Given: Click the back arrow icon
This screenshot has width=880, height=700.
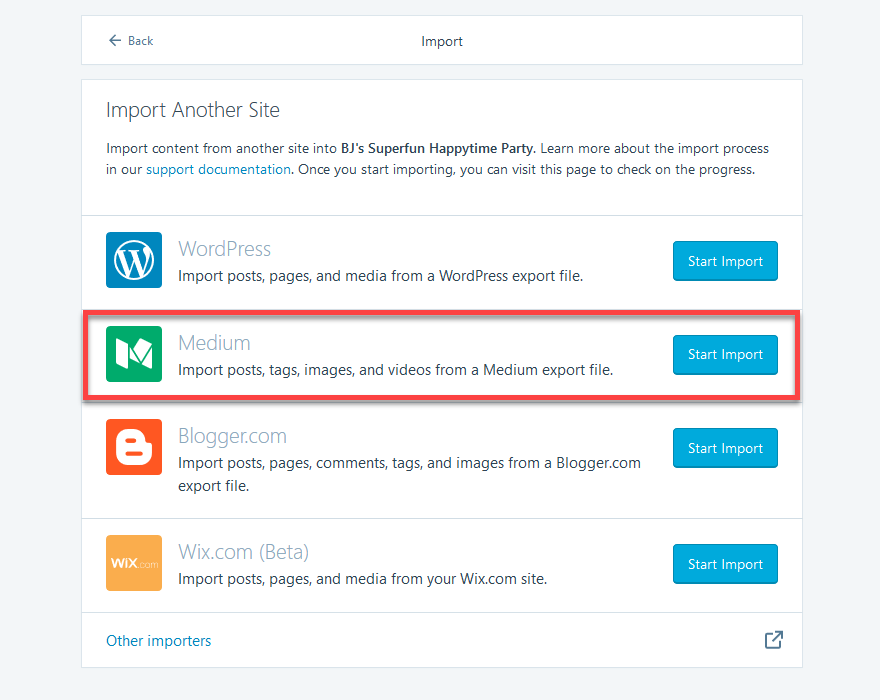Looking at the screenshot, I should coord(113,40).
